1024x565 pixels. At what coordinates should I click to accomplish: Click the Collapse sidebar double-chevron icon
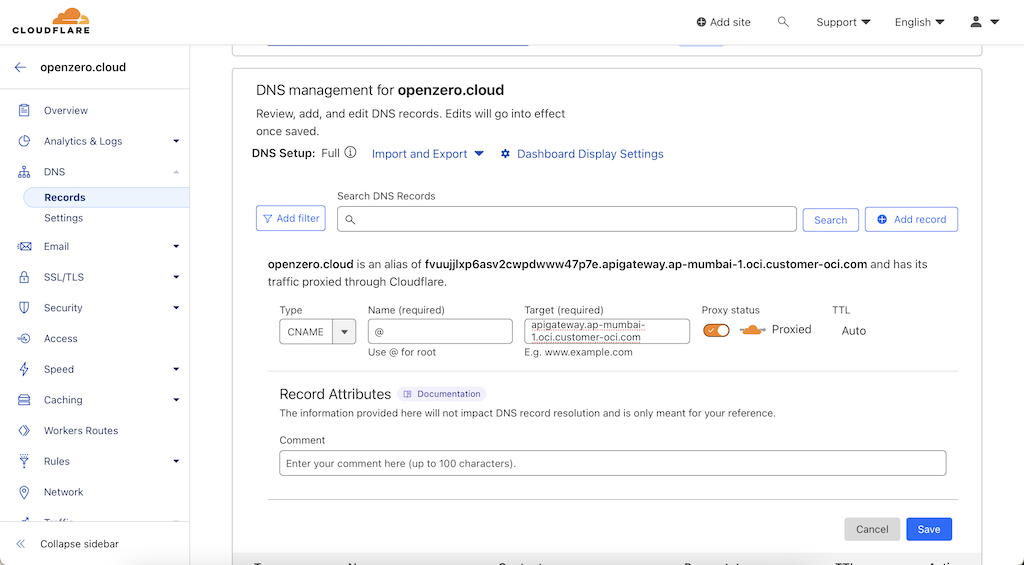[x=20, y=544]
